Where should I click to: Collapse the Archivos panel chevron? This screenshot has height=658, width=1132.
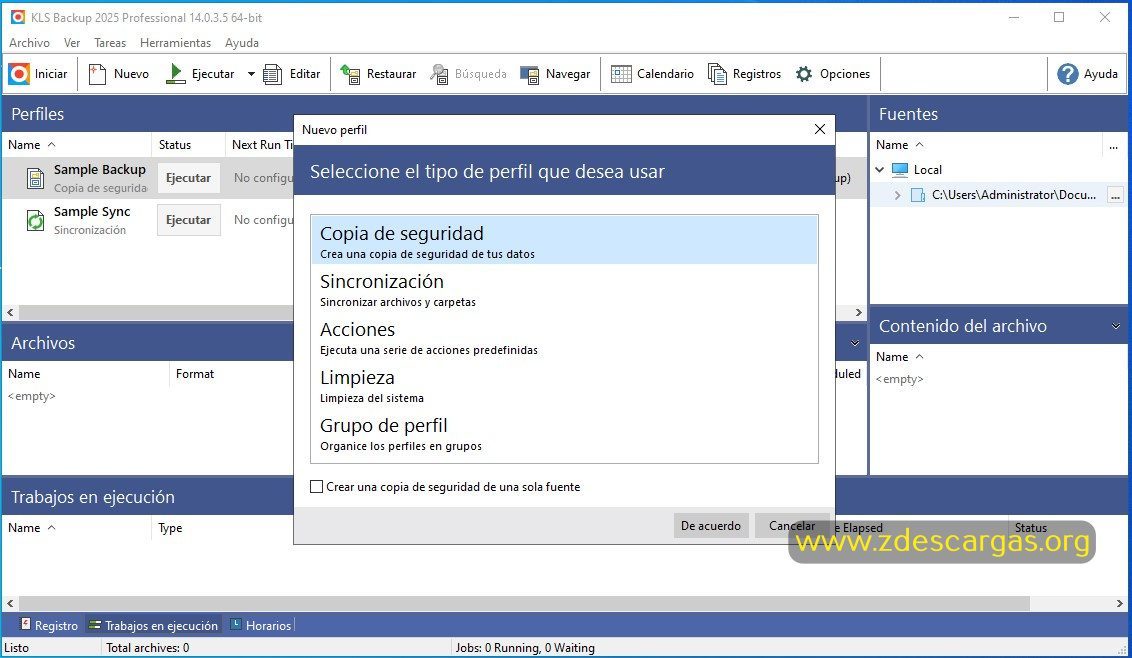pyautogui.click(x=855, y=343)
